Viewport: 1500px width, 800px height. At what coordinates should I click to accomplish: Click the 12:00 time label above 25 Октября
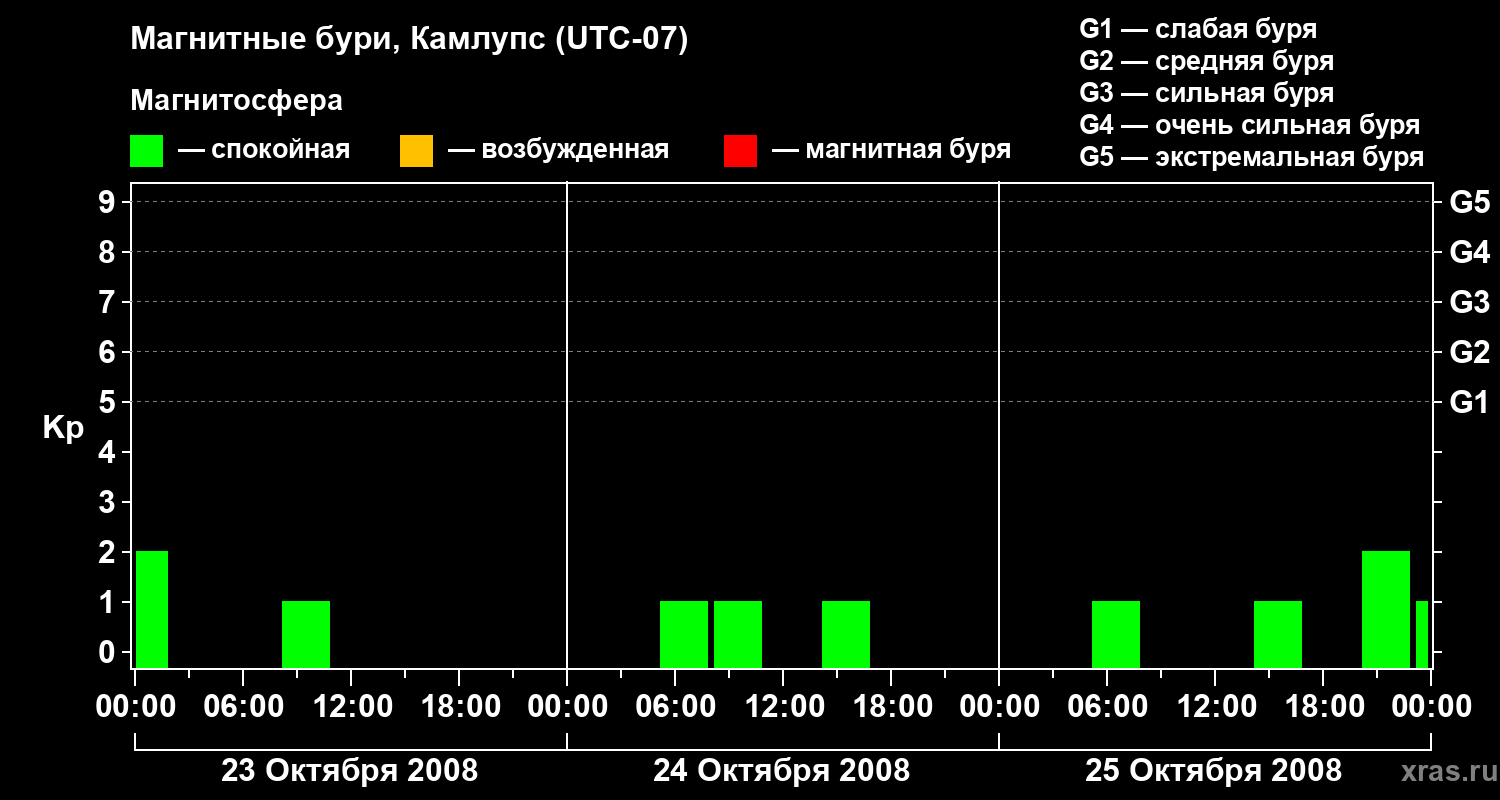1215,706
